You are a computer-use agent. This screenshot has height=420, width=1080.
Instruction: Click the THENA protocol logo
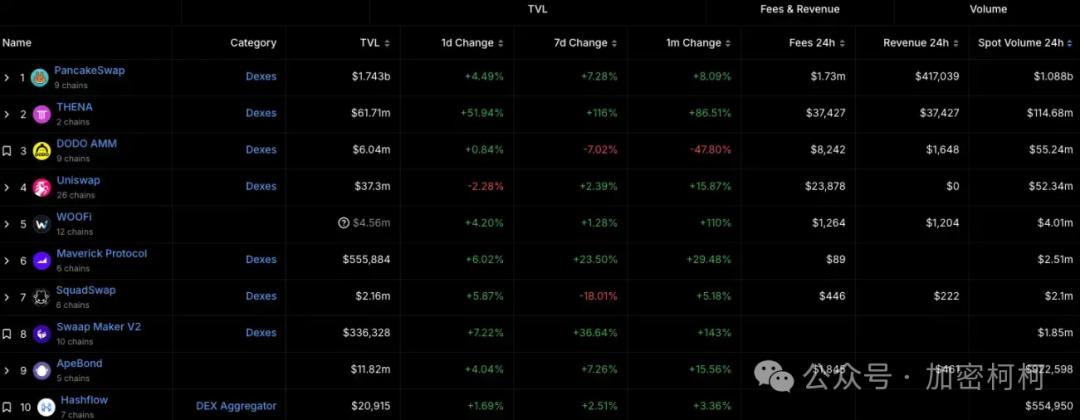pos(42,113)
